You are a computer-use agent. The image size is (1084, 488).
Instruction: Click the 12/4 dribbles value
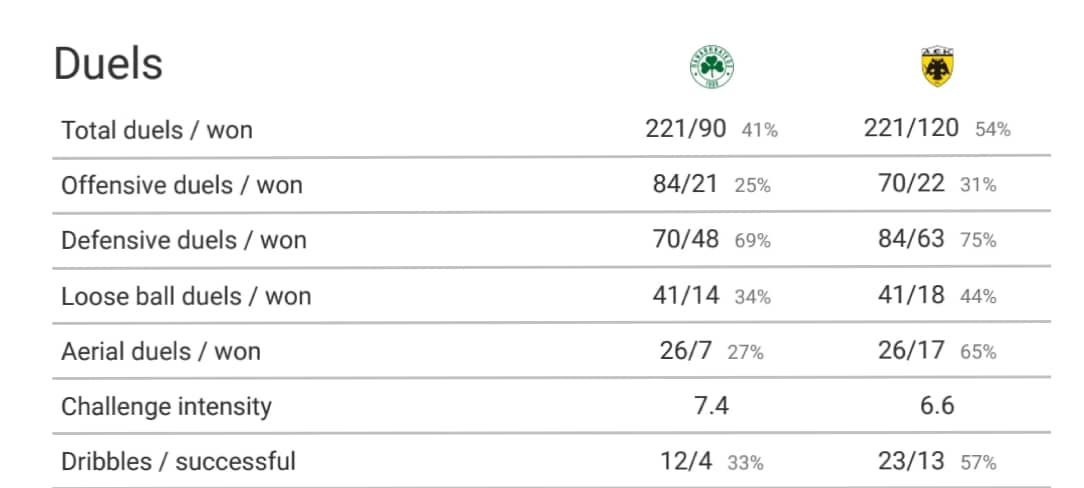tap(686, 461)
